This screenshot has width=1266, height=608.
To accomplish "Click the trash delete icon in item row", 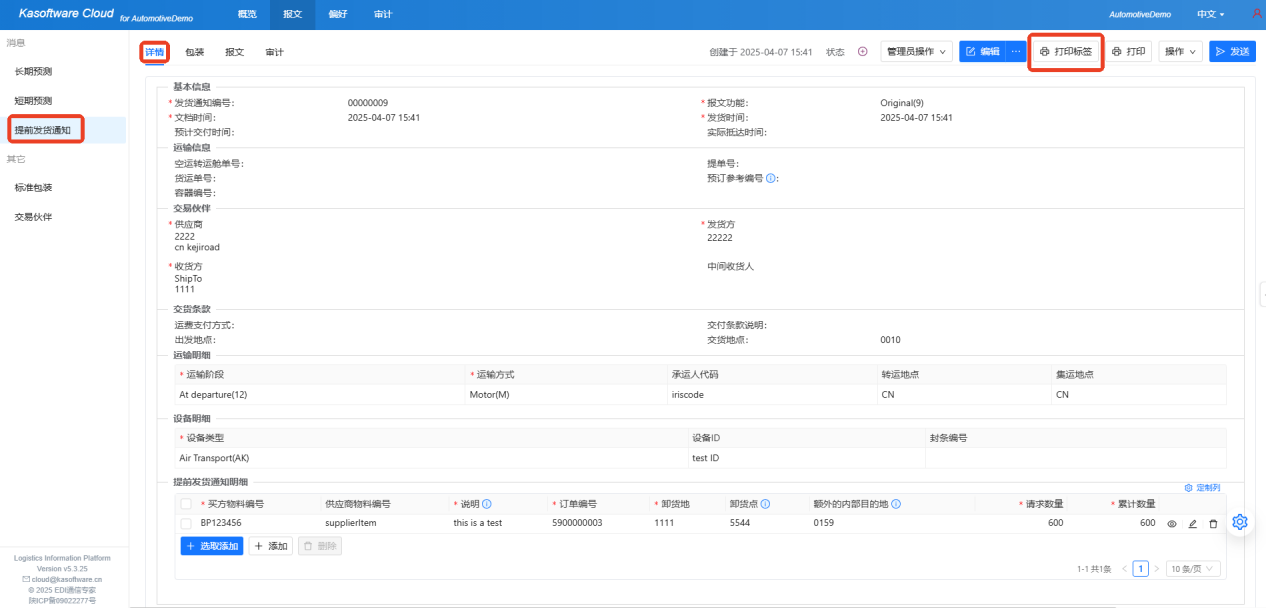I will pos(1213,523).
